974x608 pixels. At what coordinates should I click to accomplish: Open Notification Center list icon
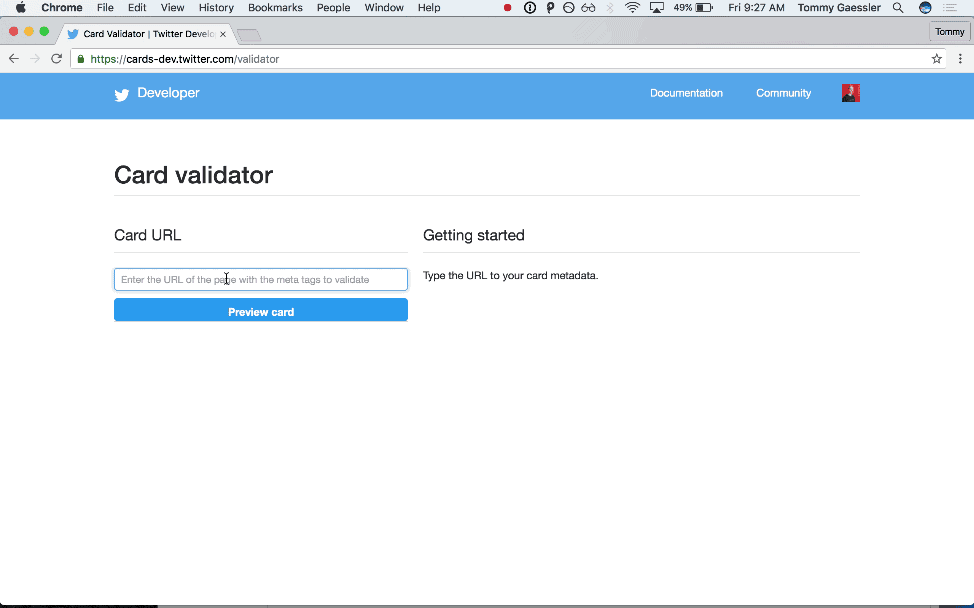950,7
